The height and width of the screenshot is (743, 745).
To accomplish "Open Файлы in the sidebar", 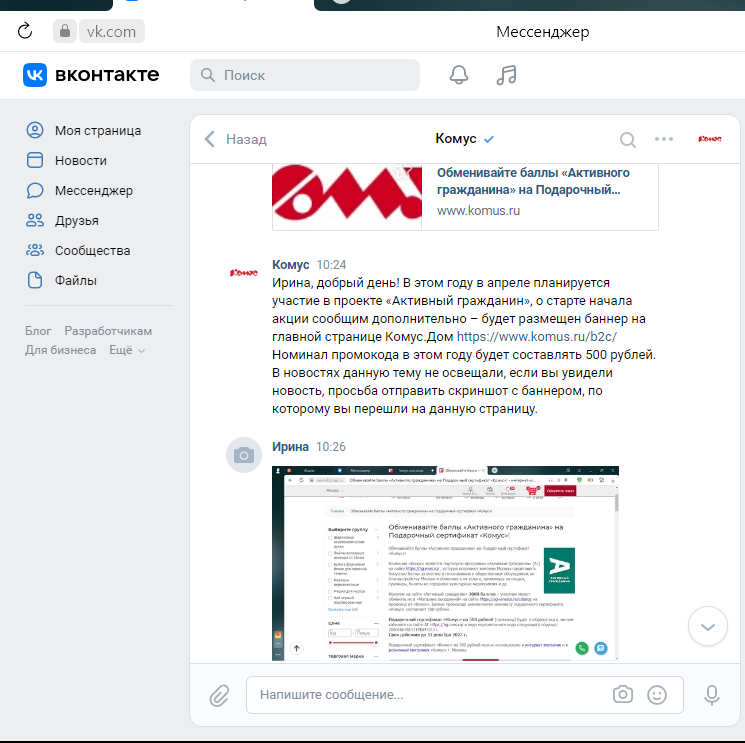I will click(x=61, y=280).
